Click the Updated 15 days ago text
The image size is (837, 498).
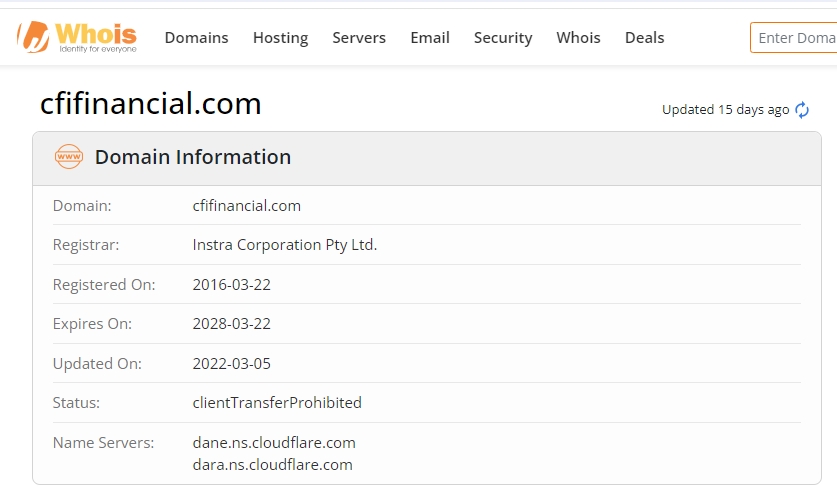click(x=725, y=110)
